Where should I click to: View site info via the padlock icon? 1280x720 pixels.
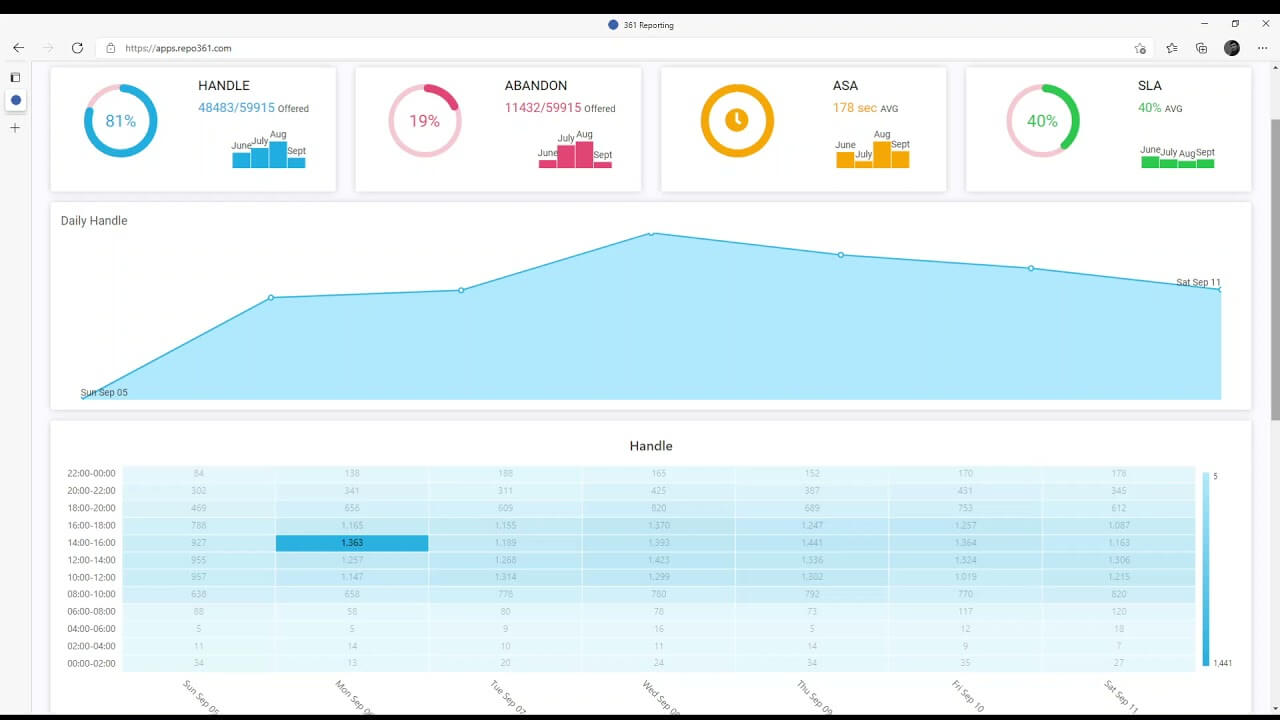pyautogui.click(x=111, y=48)
